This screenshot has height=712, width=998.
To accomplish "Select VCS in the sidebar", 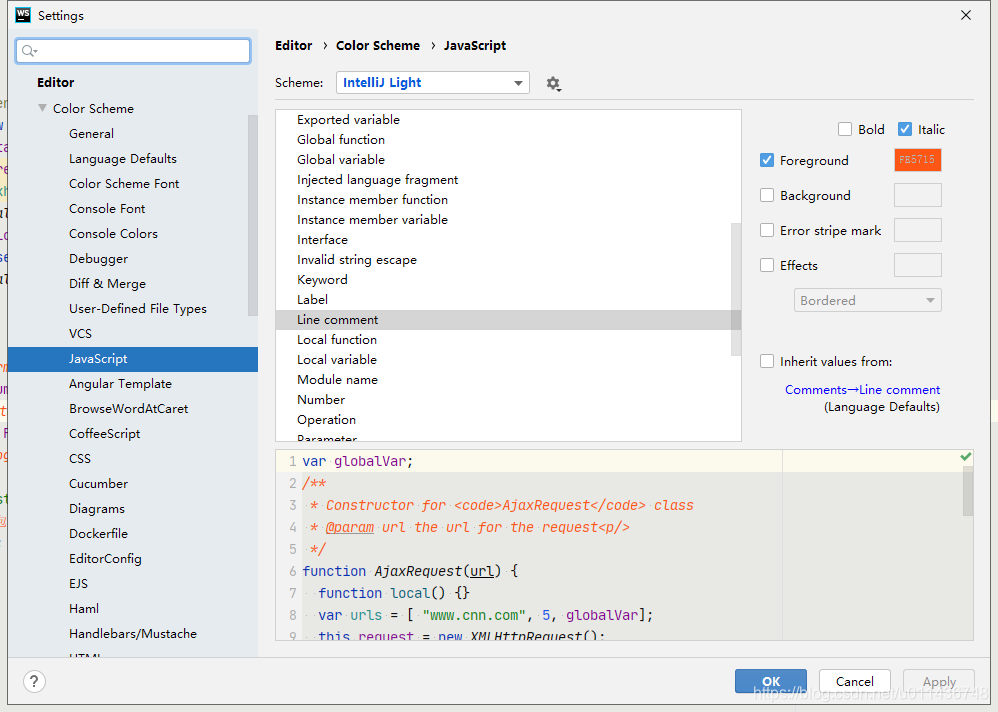I will [x=80, y=333].
